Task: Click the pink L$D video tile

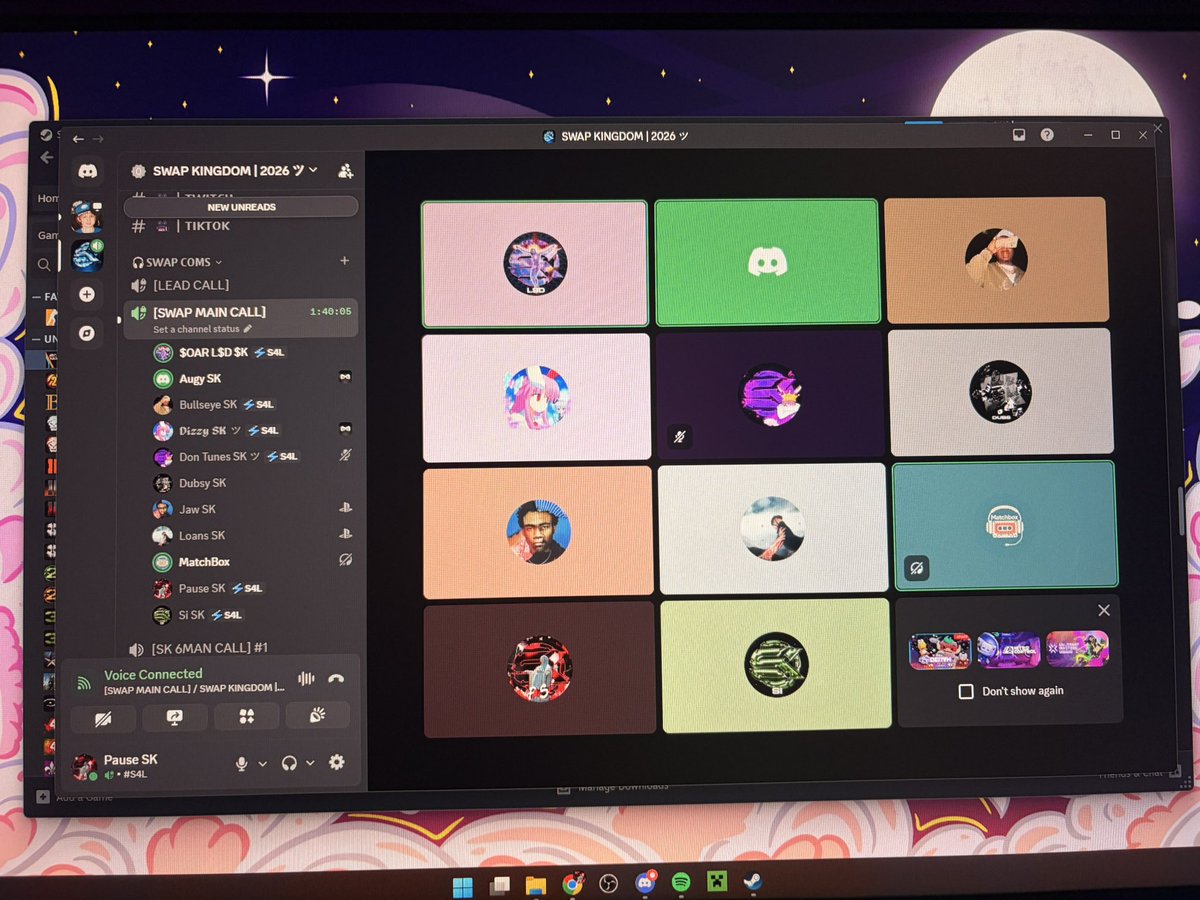Action: tap(534, 264)
